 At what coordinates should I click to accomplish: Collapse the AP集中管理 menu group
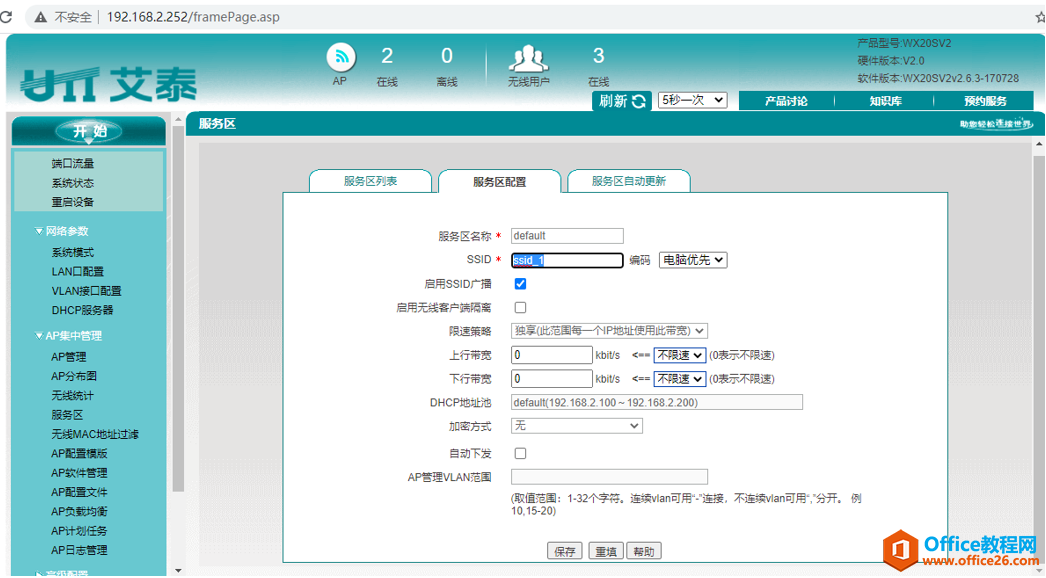point(68,336)
